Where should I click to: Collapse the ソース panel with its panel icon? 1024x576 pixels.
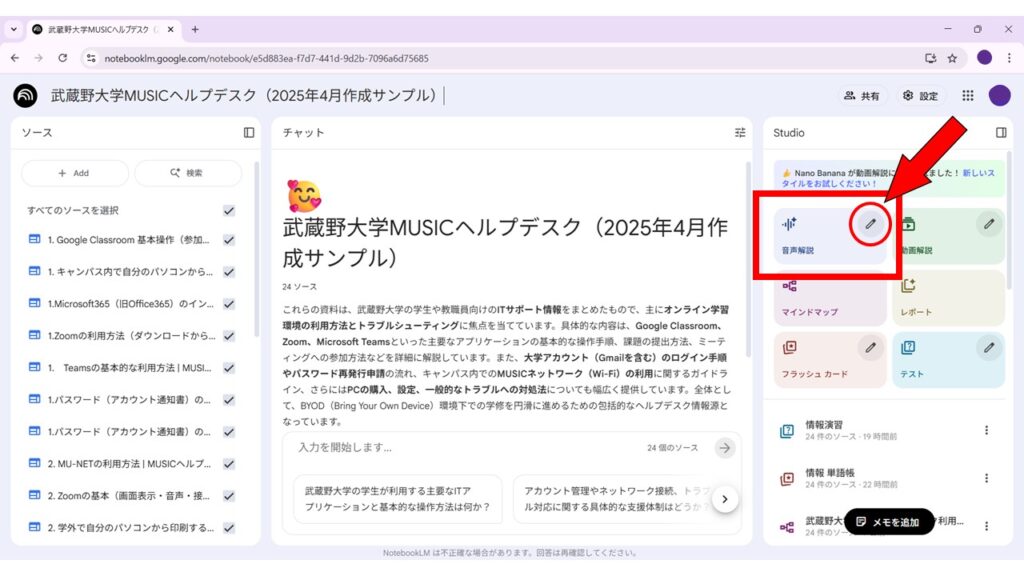click(x=249, y=132)
